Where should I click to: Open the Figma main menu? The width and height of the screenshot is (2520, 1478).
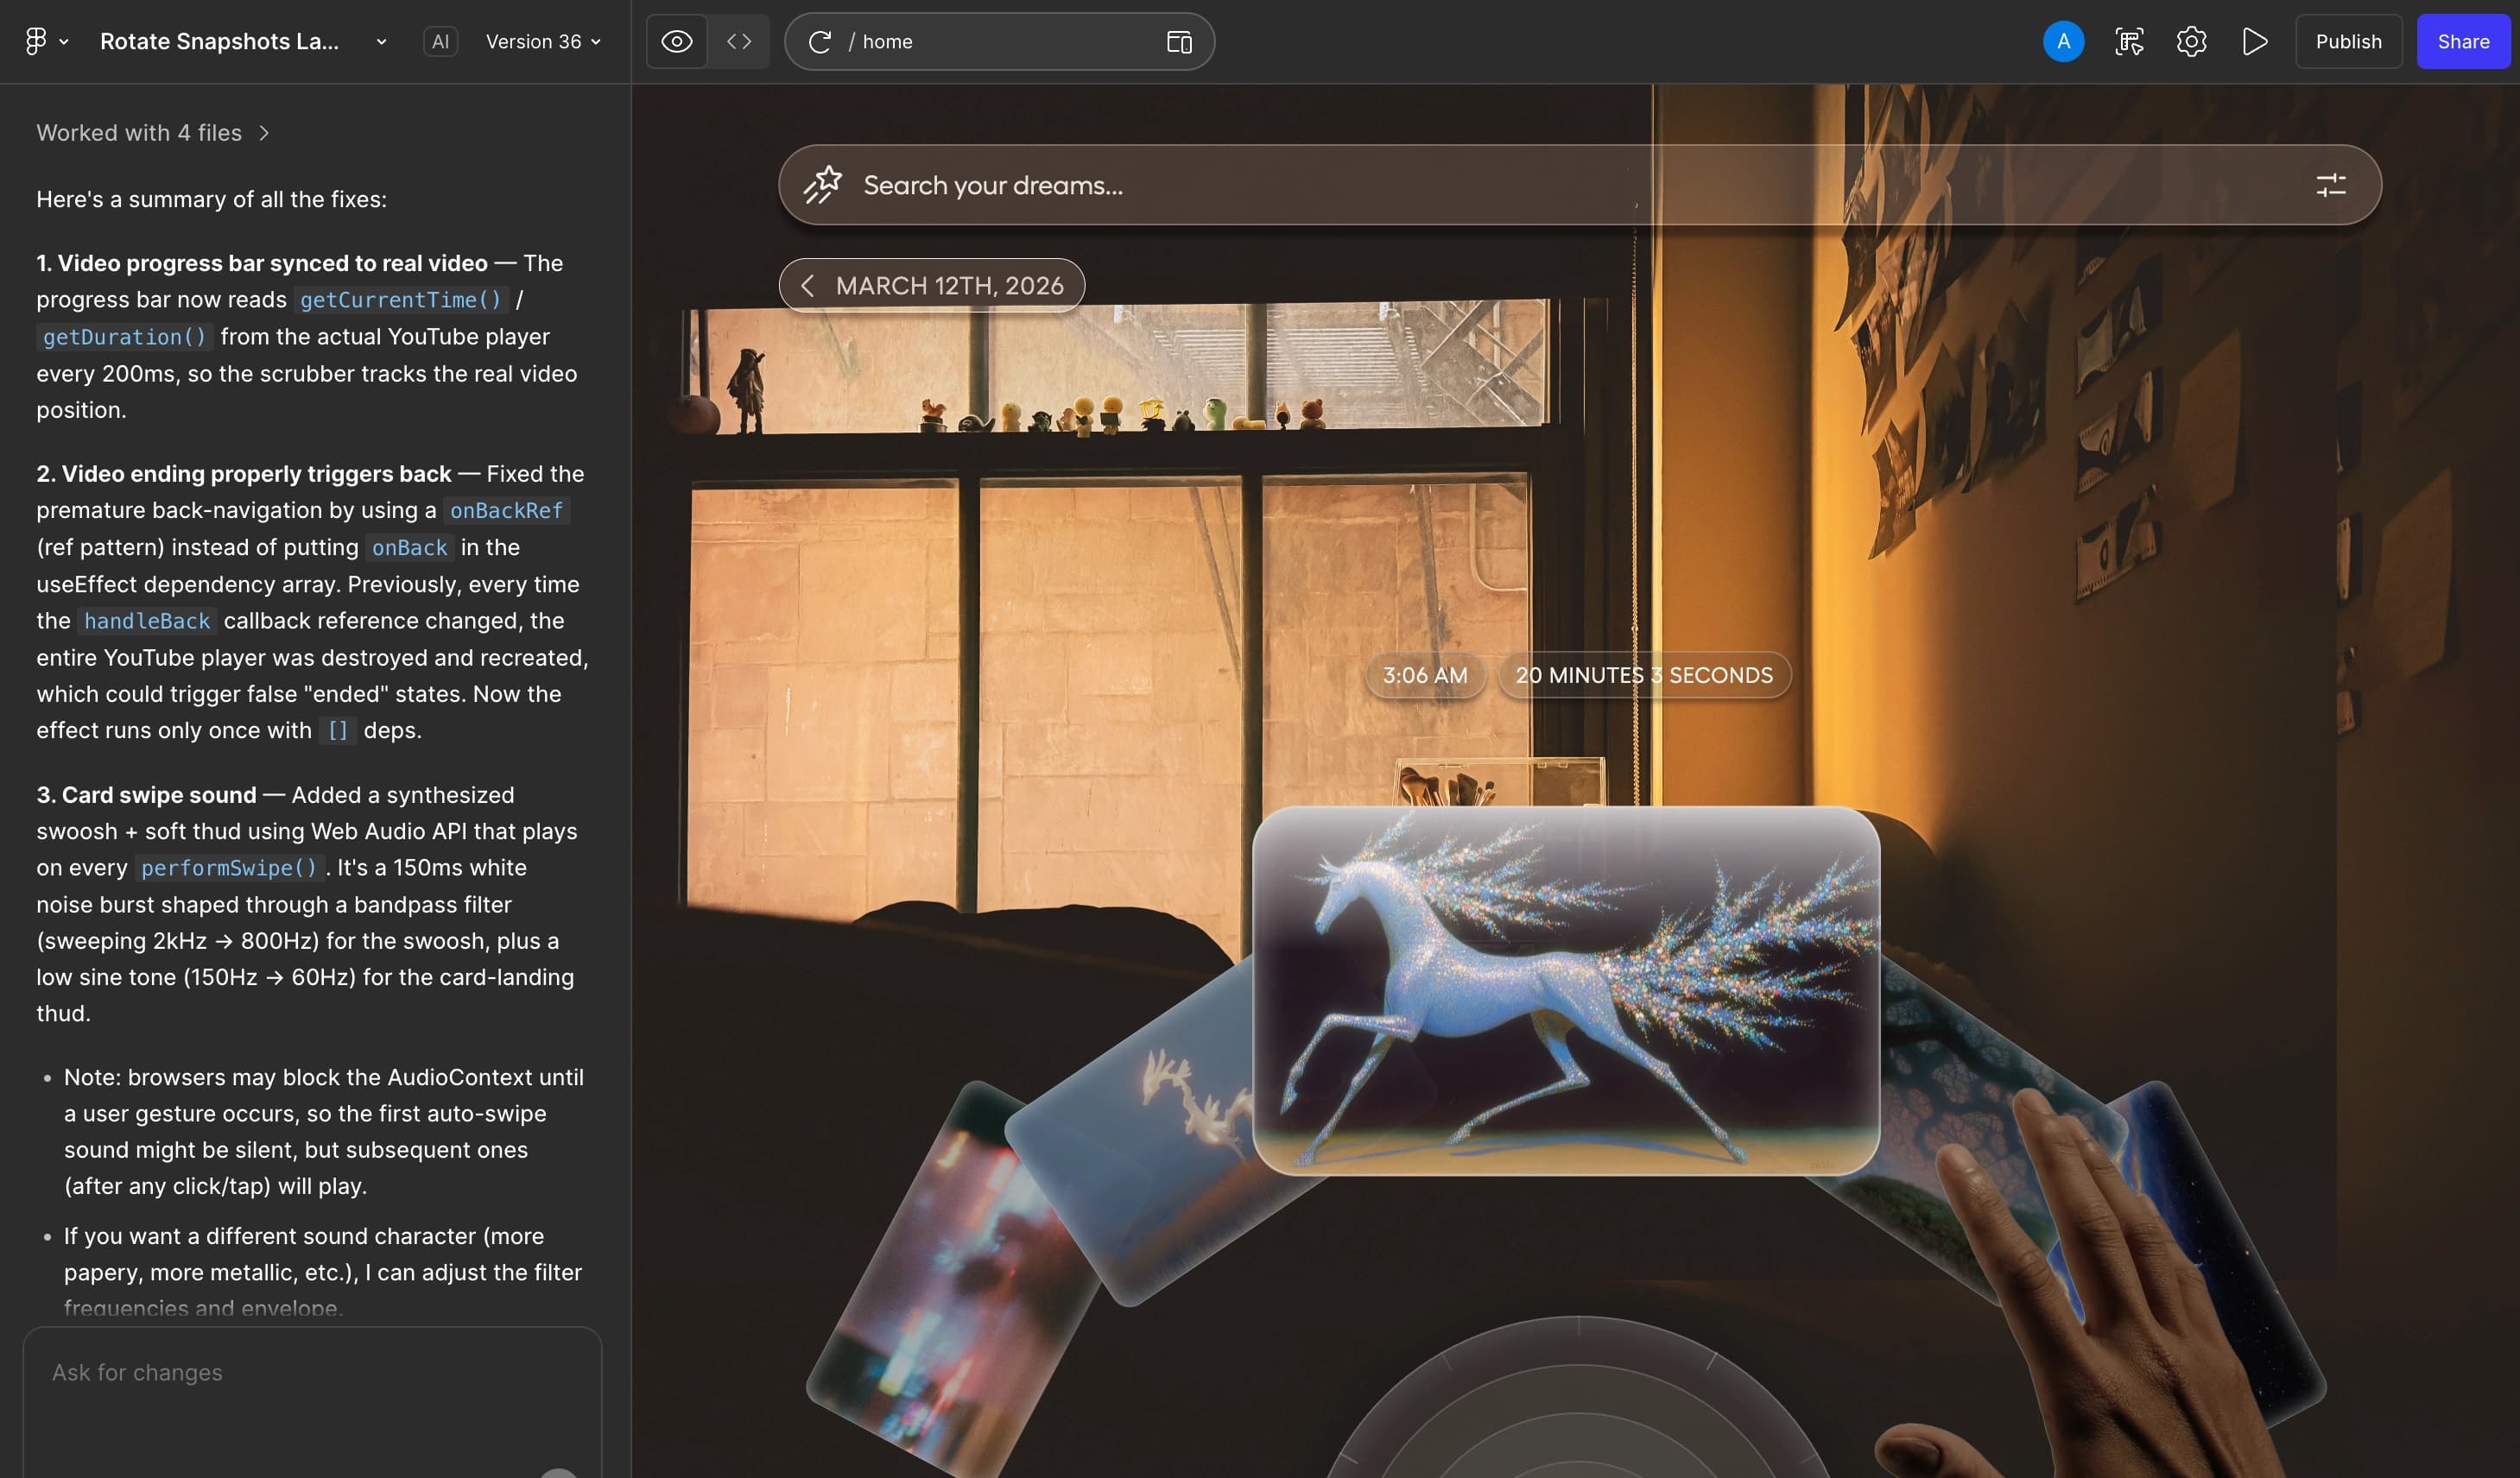pyautogui.click(x=37, y=41)
